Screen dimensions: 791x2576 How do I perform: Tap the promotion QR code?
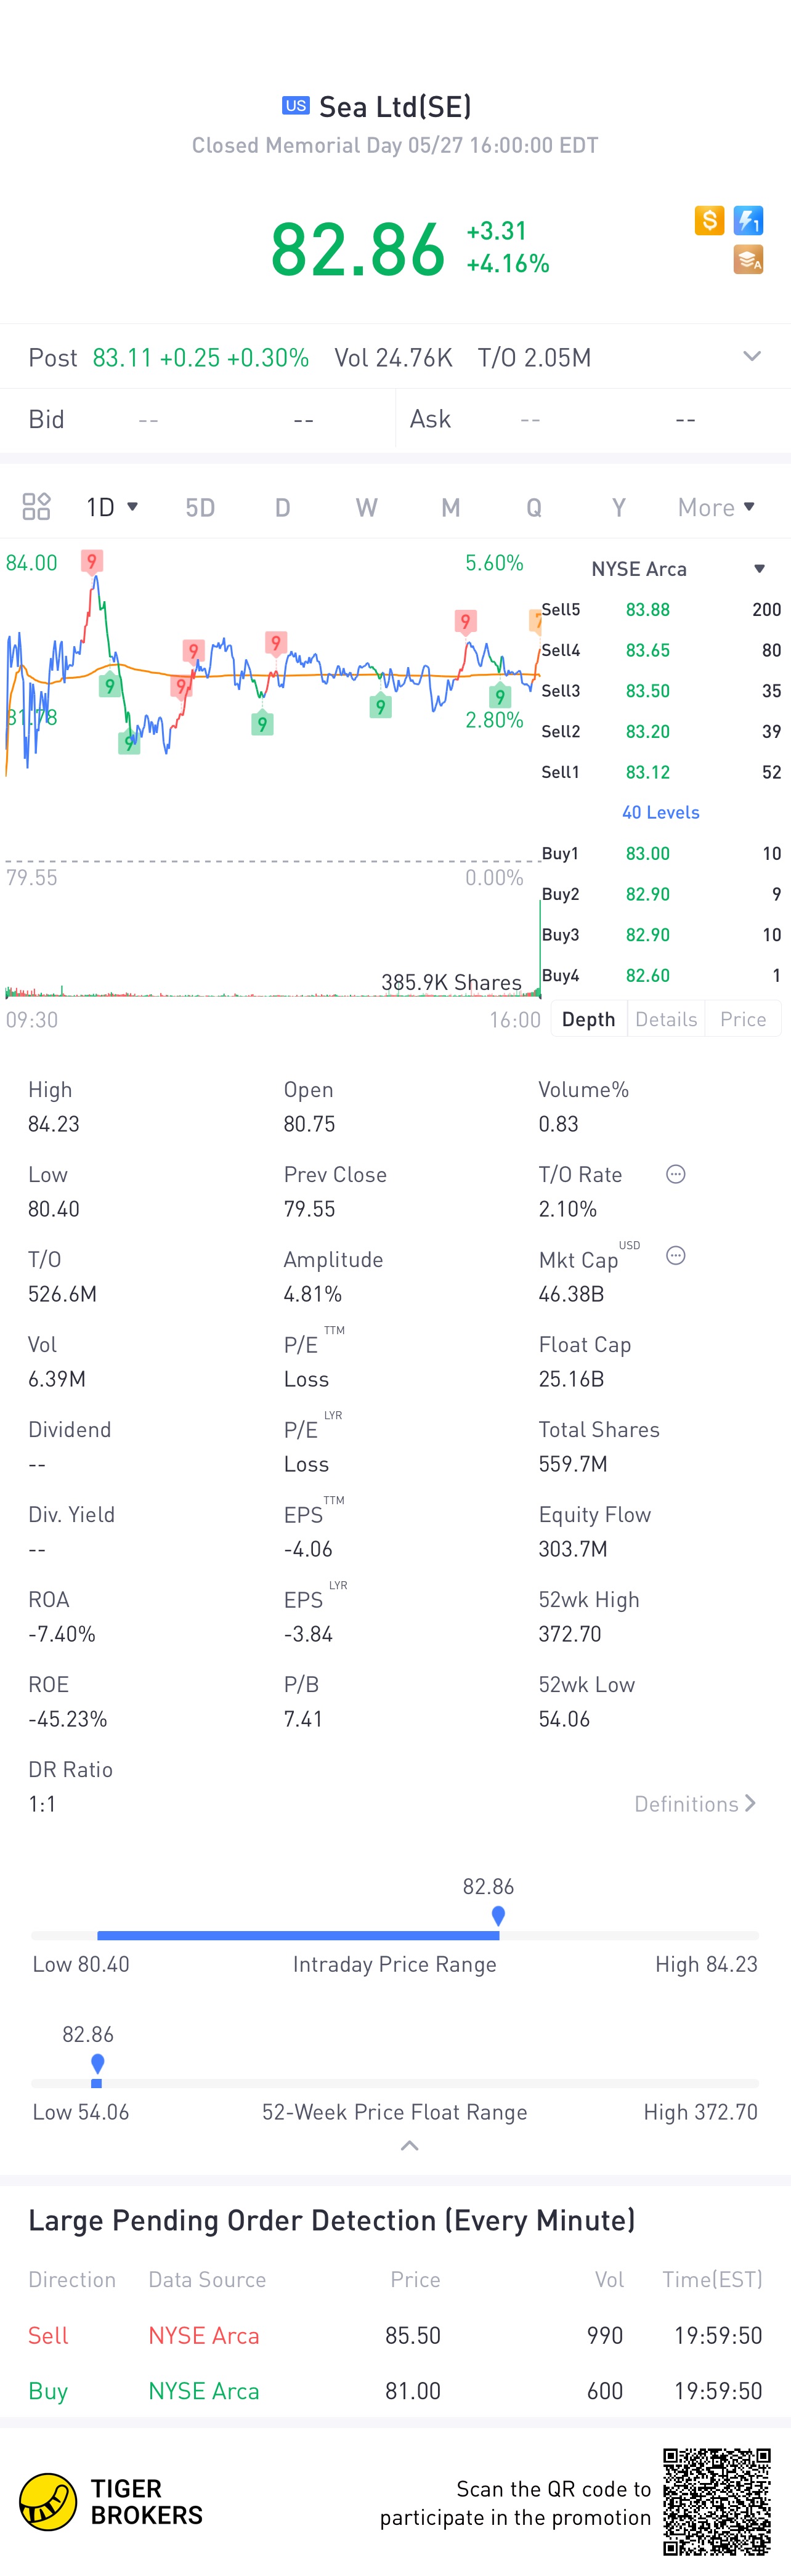click(x=717, y=2502)
